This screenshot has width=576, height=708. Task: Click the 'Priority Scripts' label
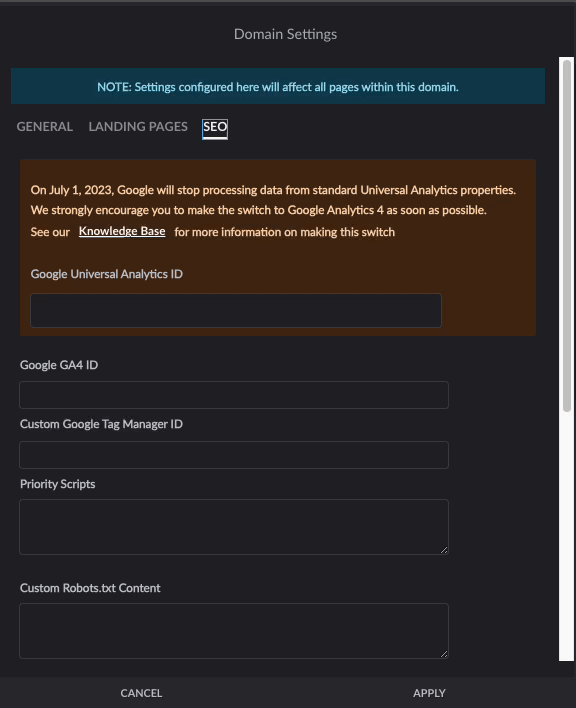coord(58,484)
